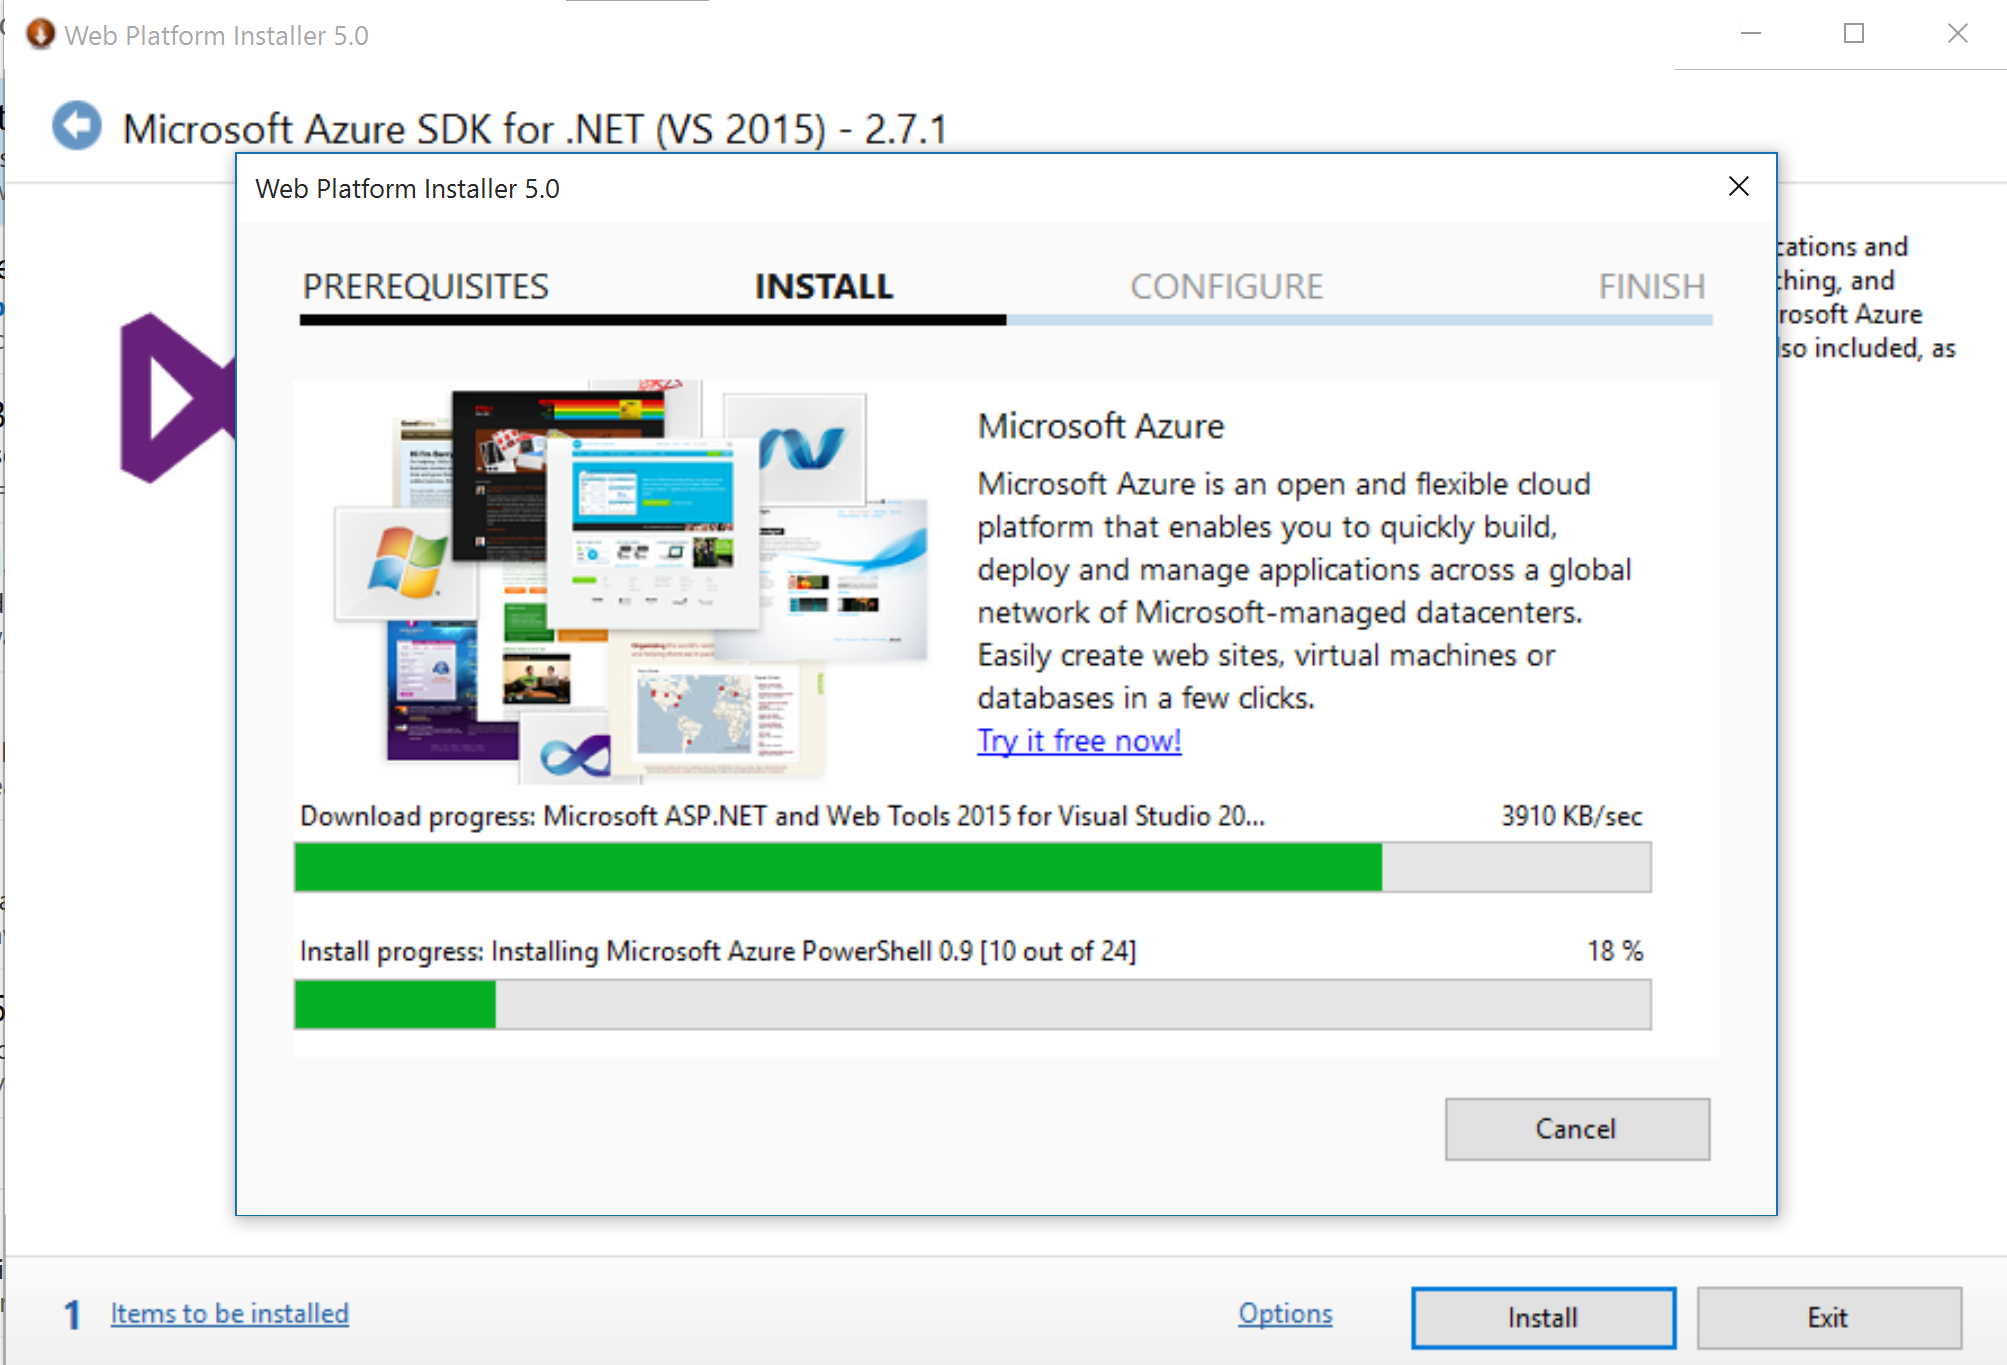Viewport: 2007px width, 1365px height.
Task: Click the items count number 1
Action: tap(72, 1315)
